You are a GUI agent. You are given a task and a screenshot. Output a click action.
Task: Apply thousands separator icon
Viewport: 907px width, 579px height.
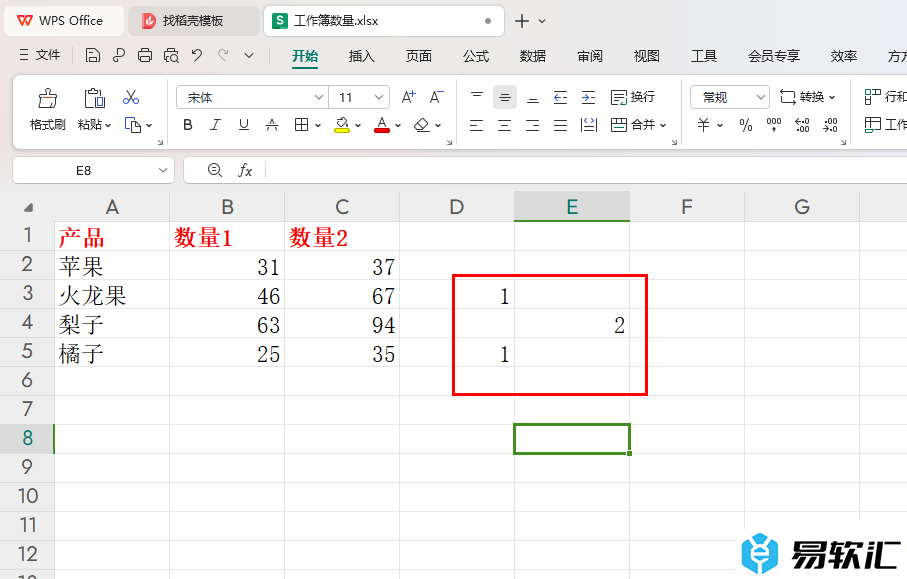pos(773,125)
